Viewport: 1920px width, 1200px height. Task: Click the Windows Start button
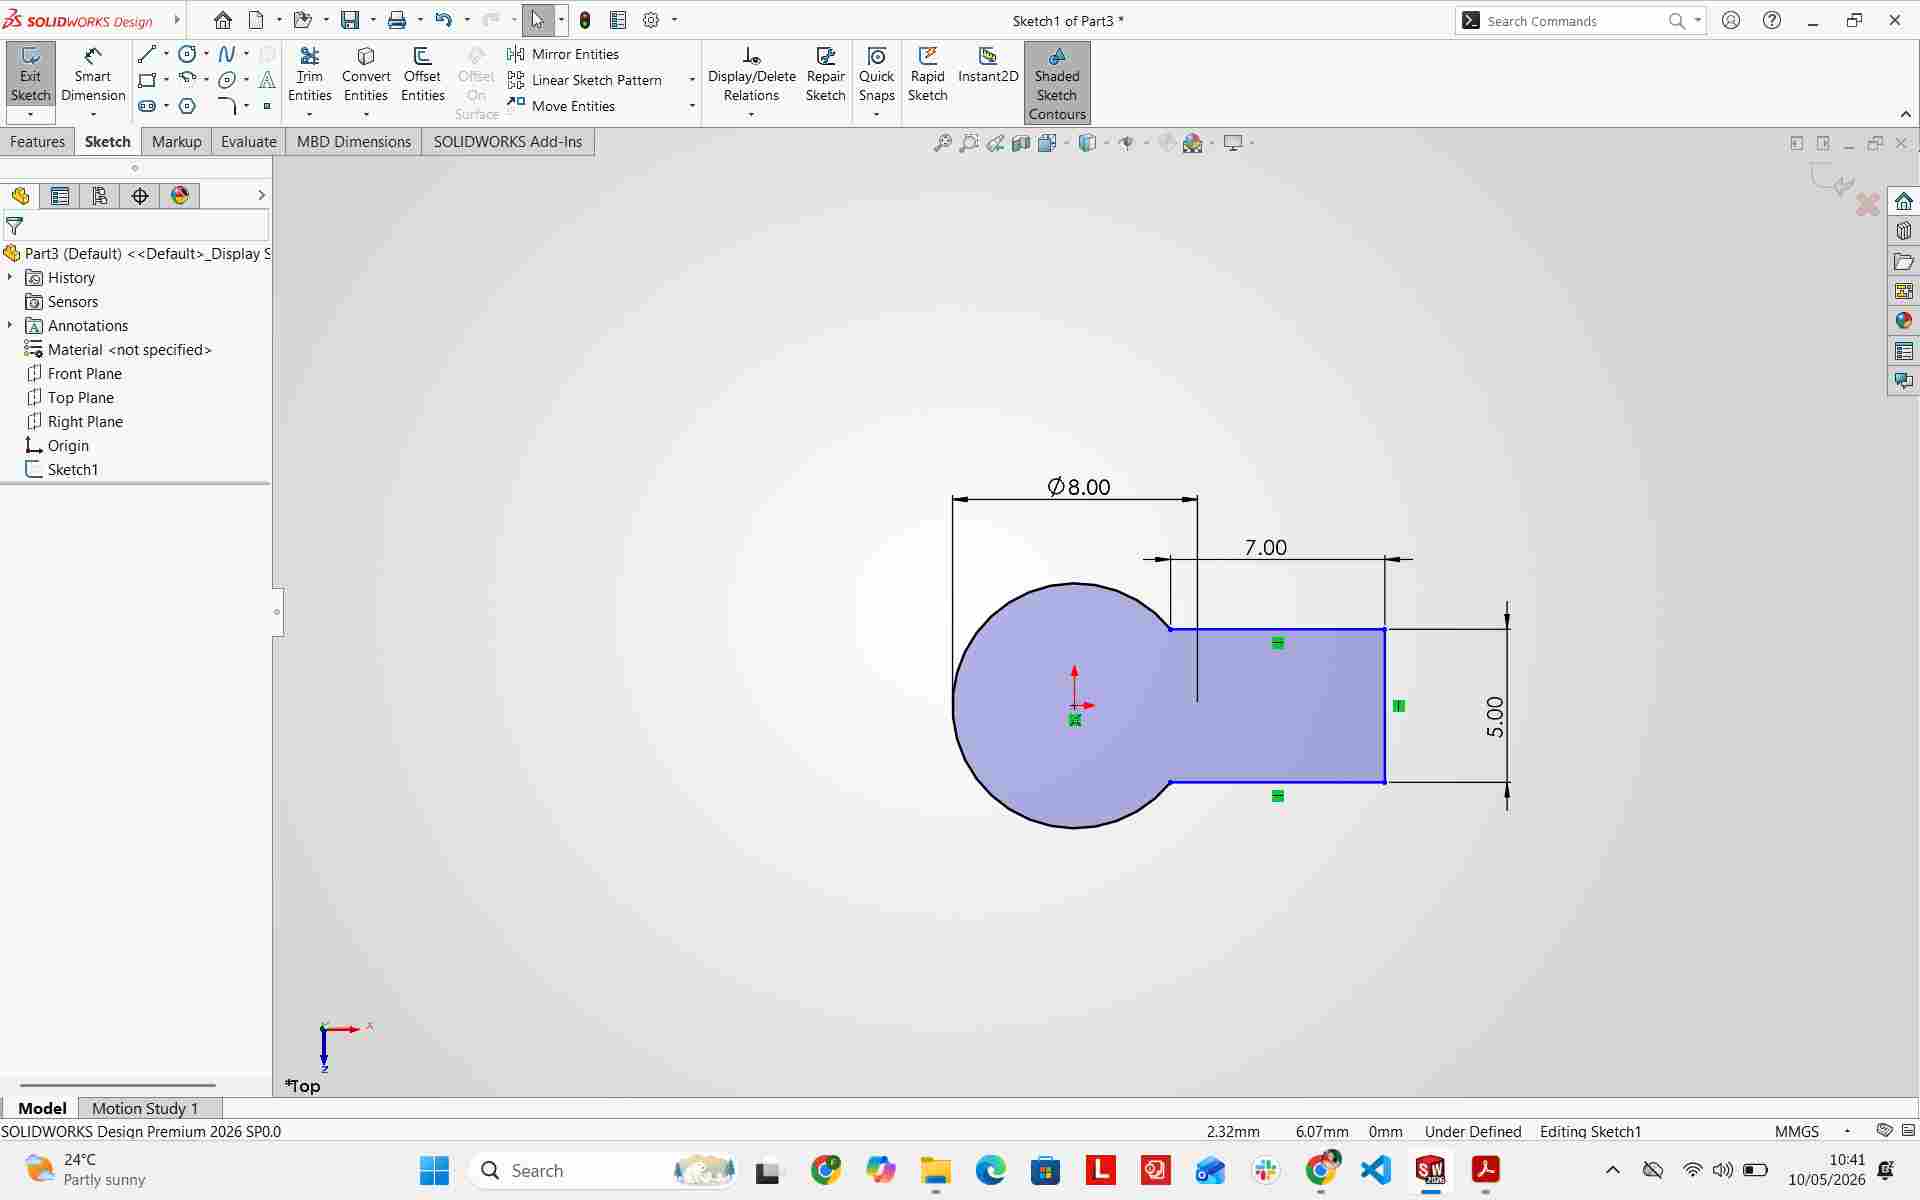(435, 1170)
